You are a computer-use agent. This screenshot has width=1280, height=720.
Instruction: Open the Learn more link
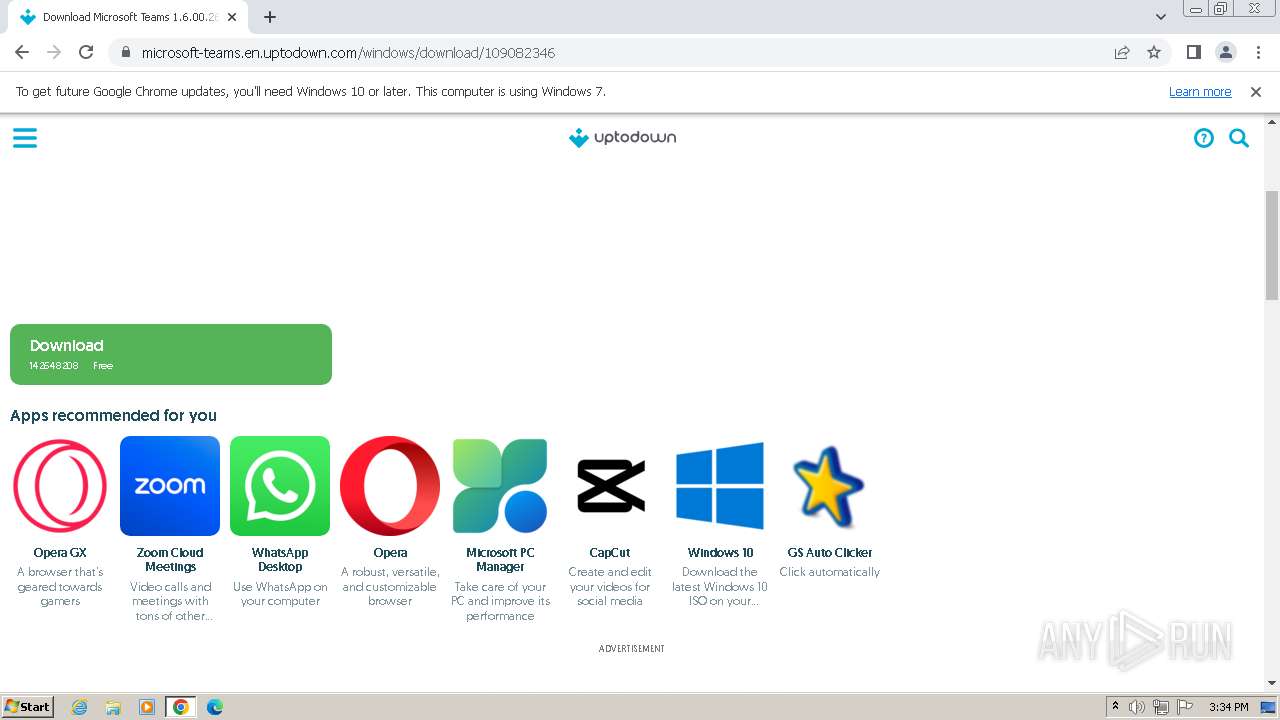click(x=1200, y=91)
